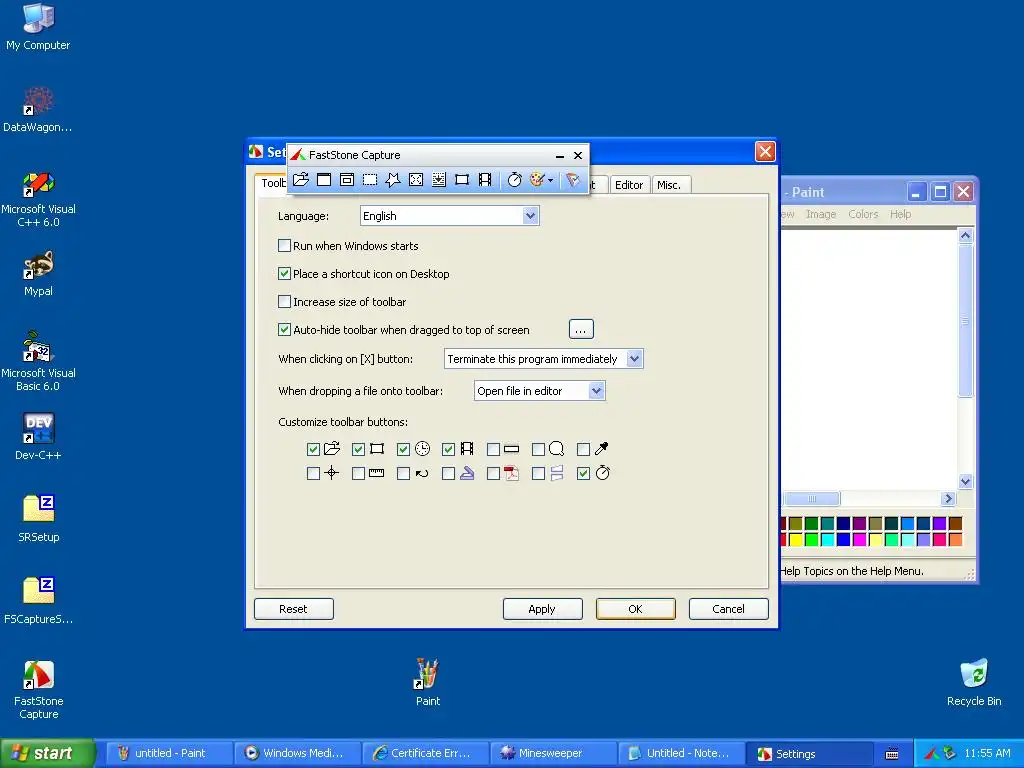The width and height of the screenshot is (1024, 768).
Task: Click Paint vertical scrollbar down arrow
Action: pyautogui.click(x=965, y=481)
